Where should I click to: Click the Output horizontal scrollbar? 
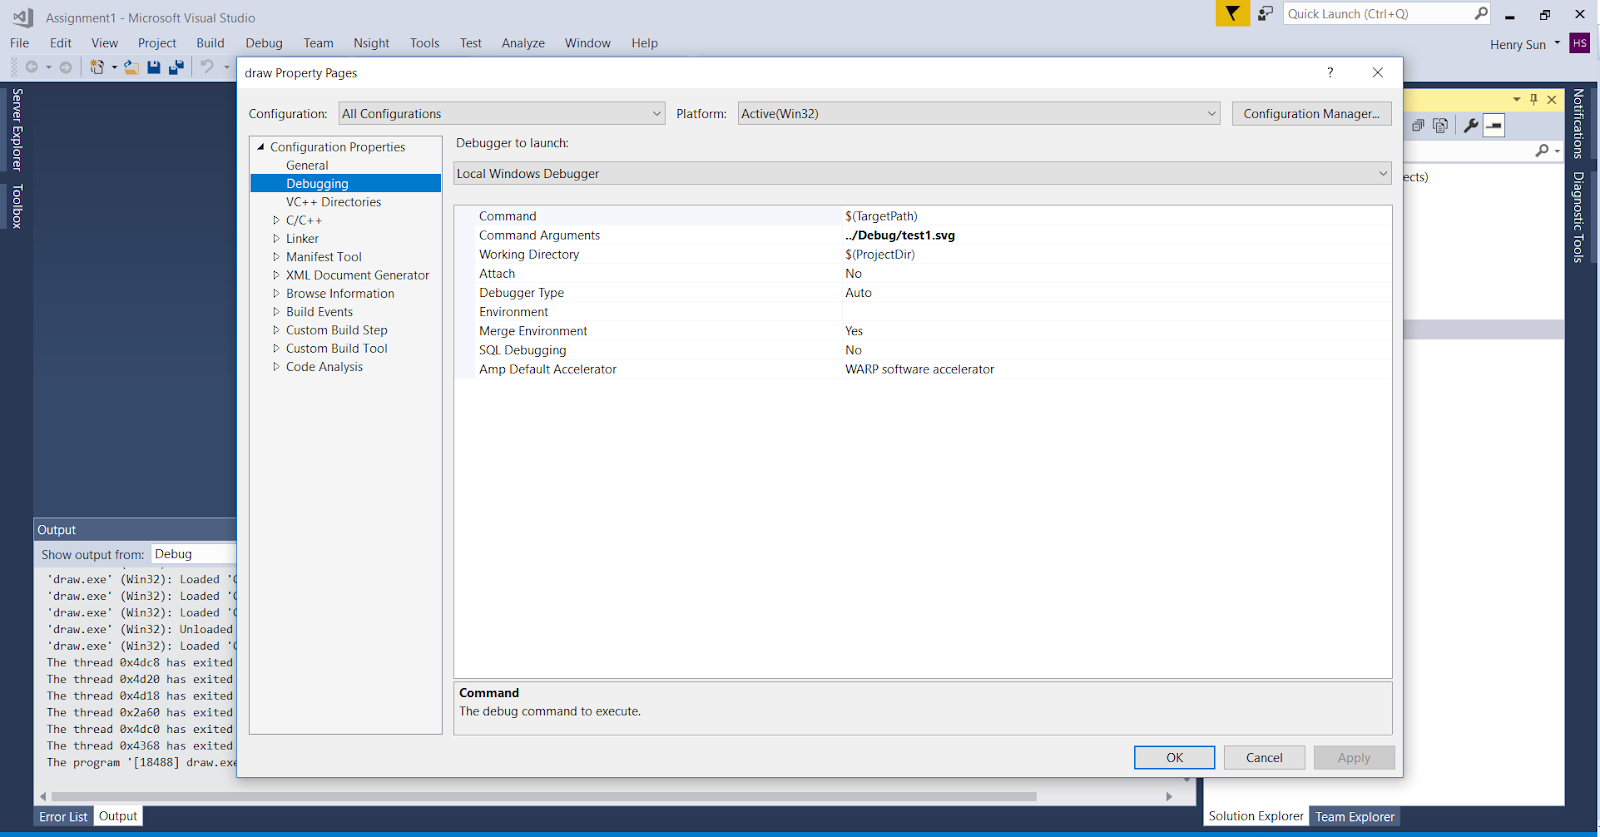click(543, 796)
